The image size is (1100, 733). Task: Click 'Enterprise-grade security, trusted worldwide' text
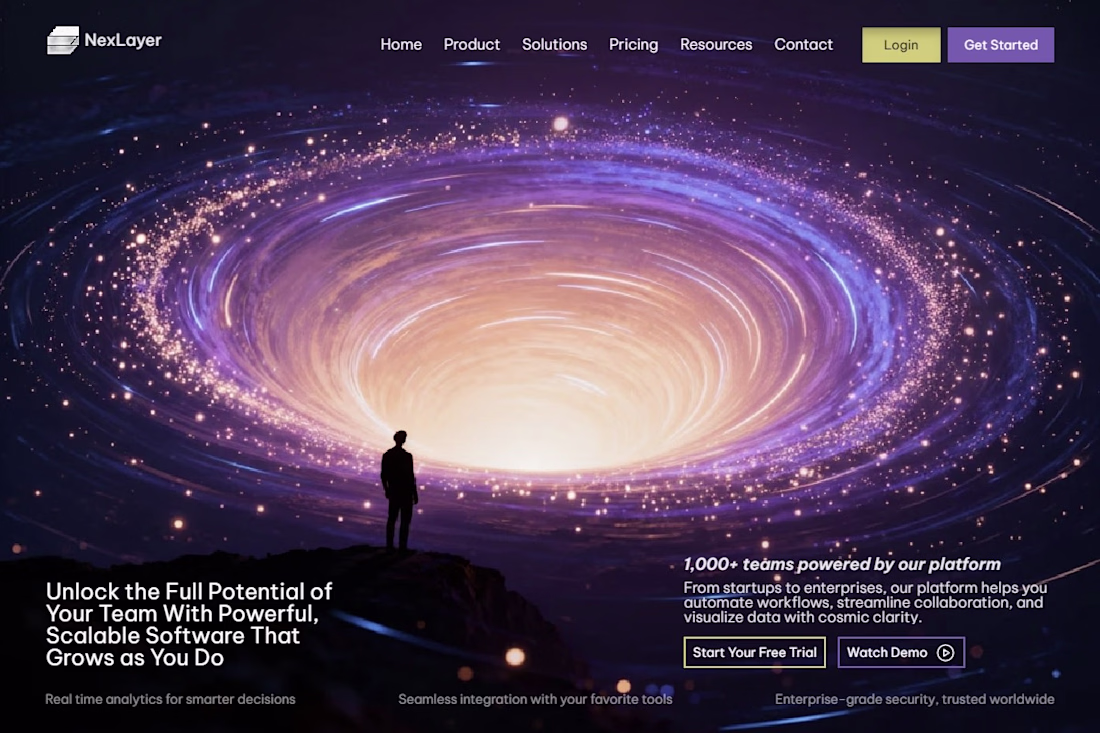point(914,699)
